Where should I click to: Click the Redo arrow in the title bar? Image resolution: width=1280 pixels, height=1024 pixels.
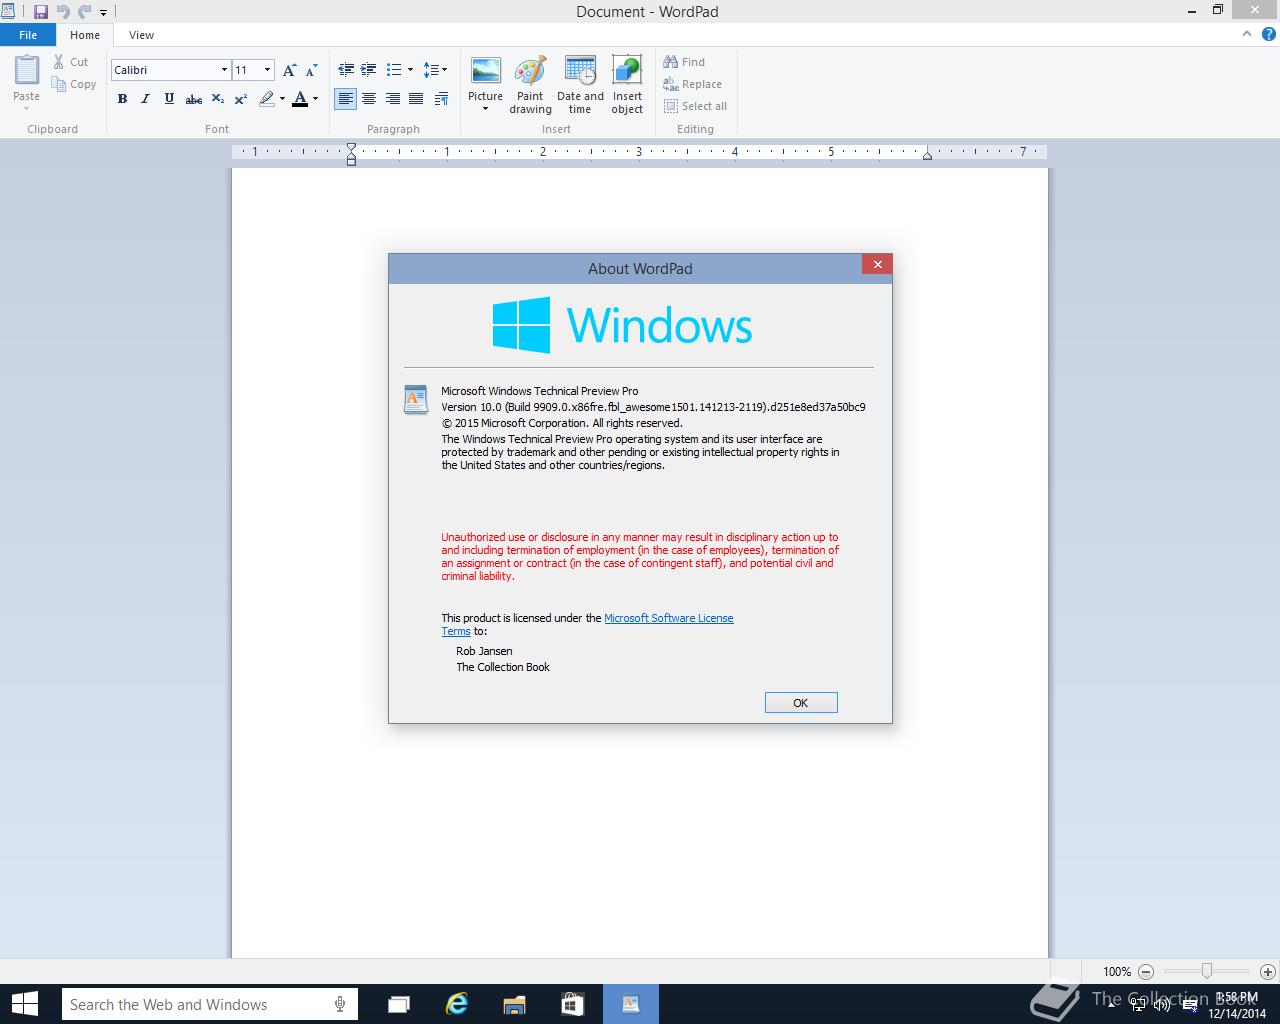coord(84,12)
